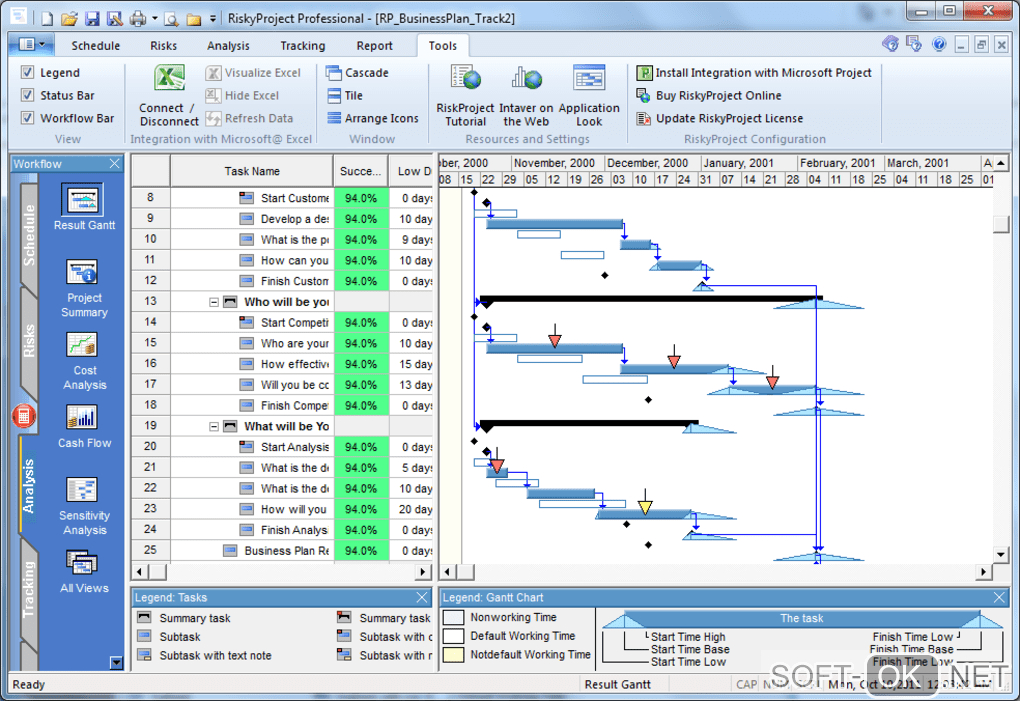Click the Help question mark icon
This screenshot has width=1020, height=701.
click(x=939, y=44)
